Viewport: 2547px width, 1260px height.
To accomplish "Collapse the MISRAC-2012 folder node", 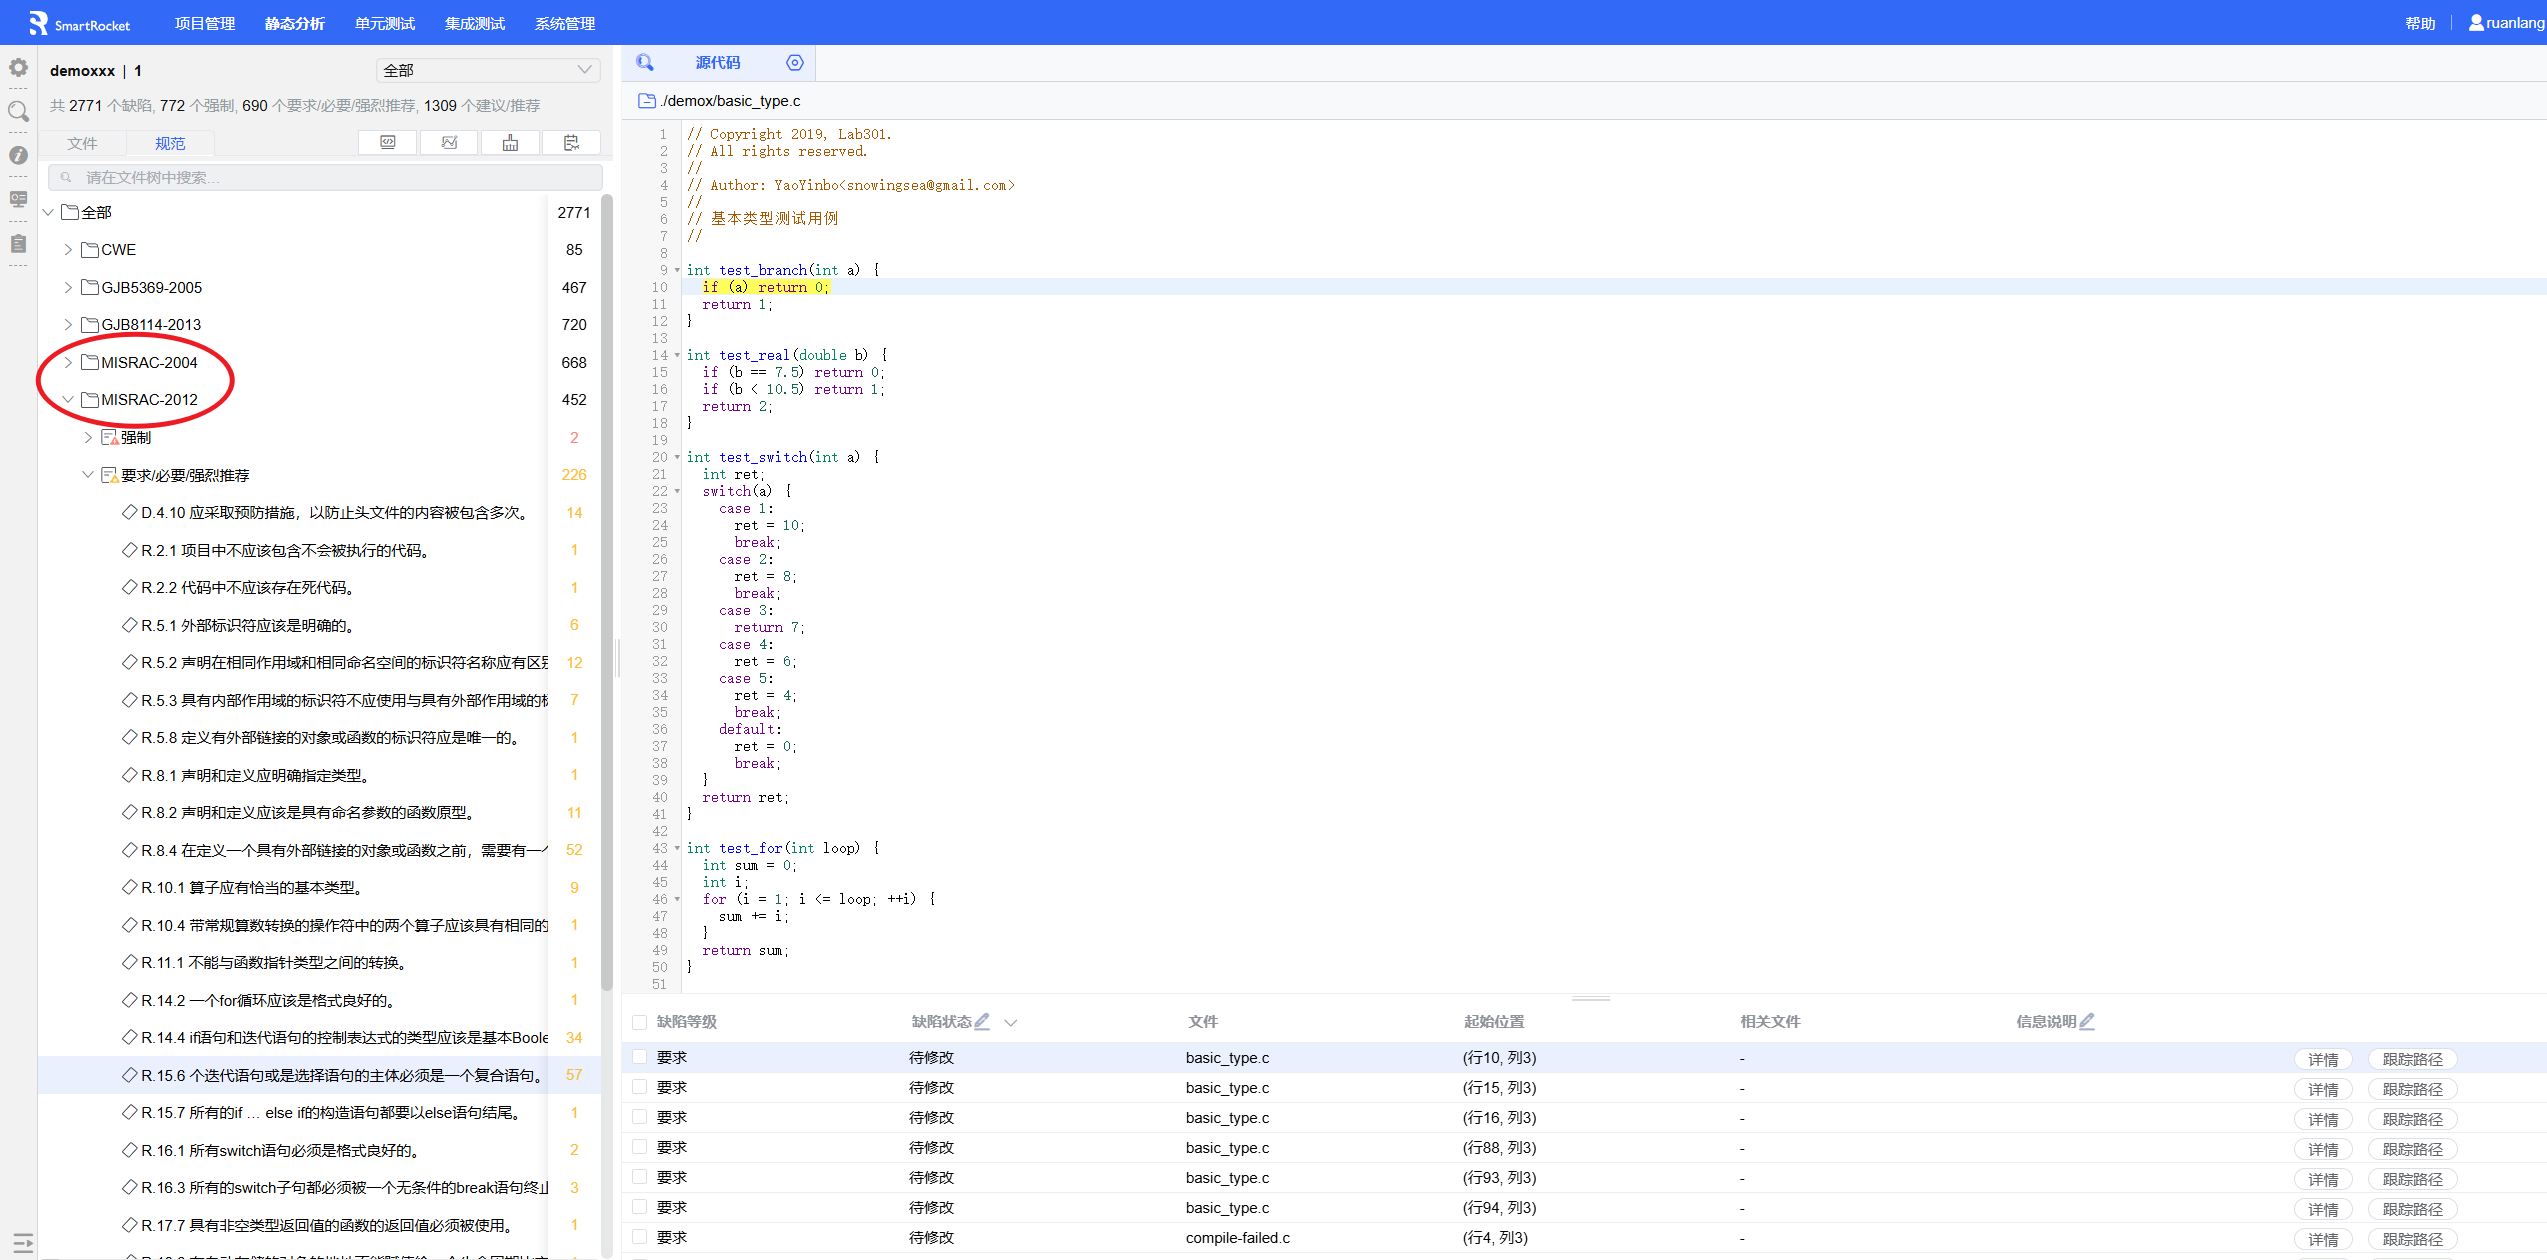I will [x=68, y=400].
